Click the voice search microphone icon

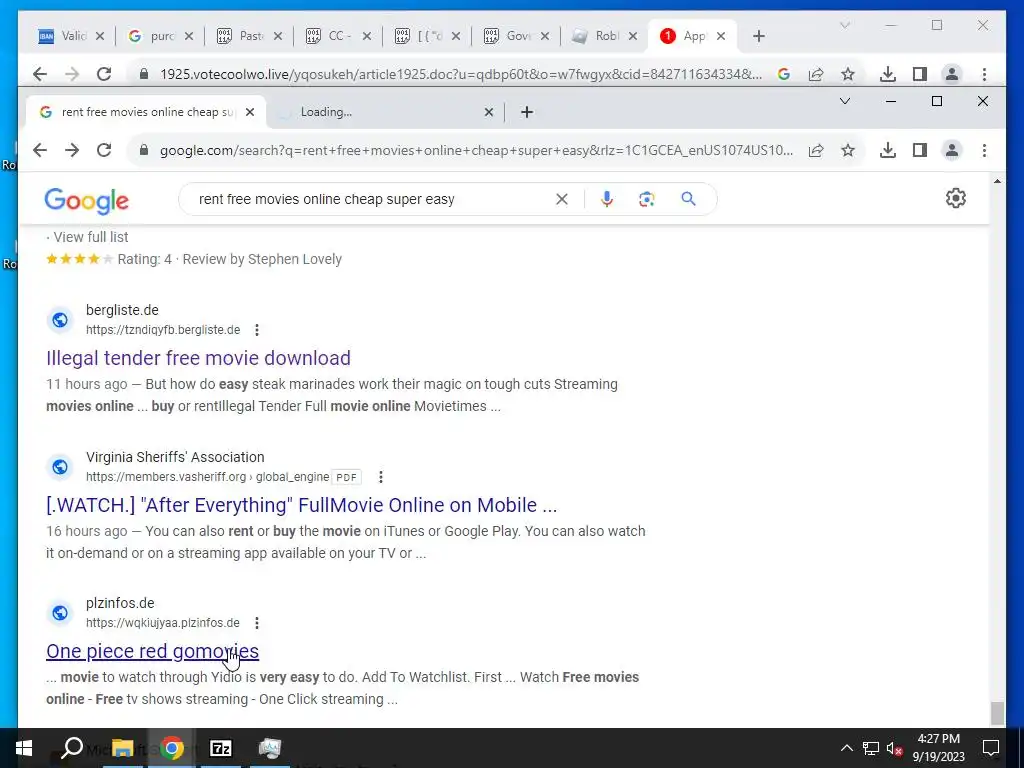tap(607, 199)
